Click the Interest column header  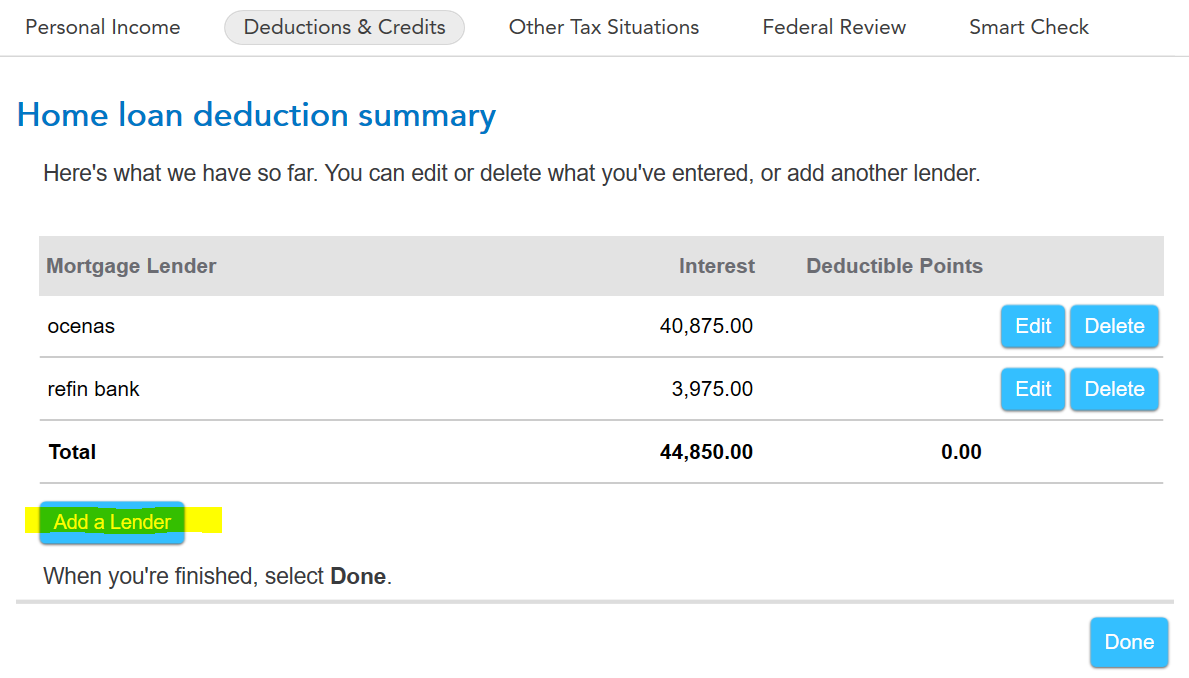717,266
